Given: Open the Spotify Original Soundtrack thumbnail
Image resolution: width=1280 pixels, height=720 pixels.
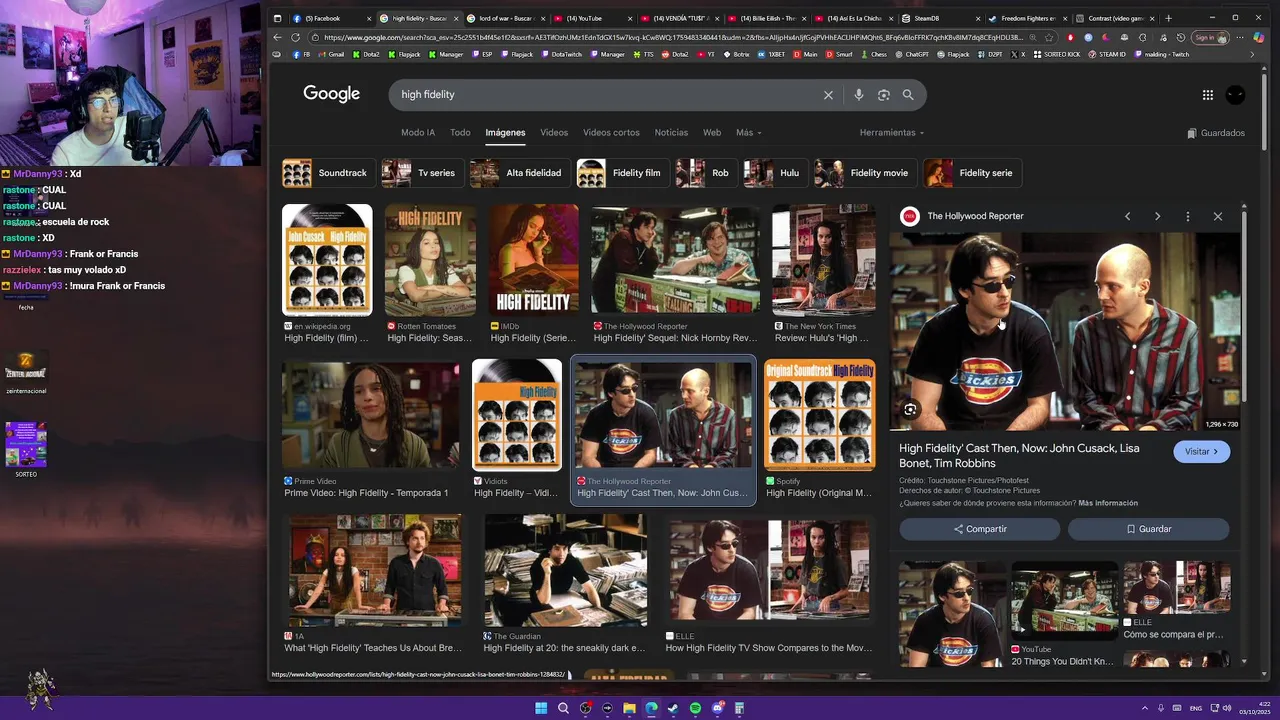Looking at the screenshot, I should pos(820,415).
